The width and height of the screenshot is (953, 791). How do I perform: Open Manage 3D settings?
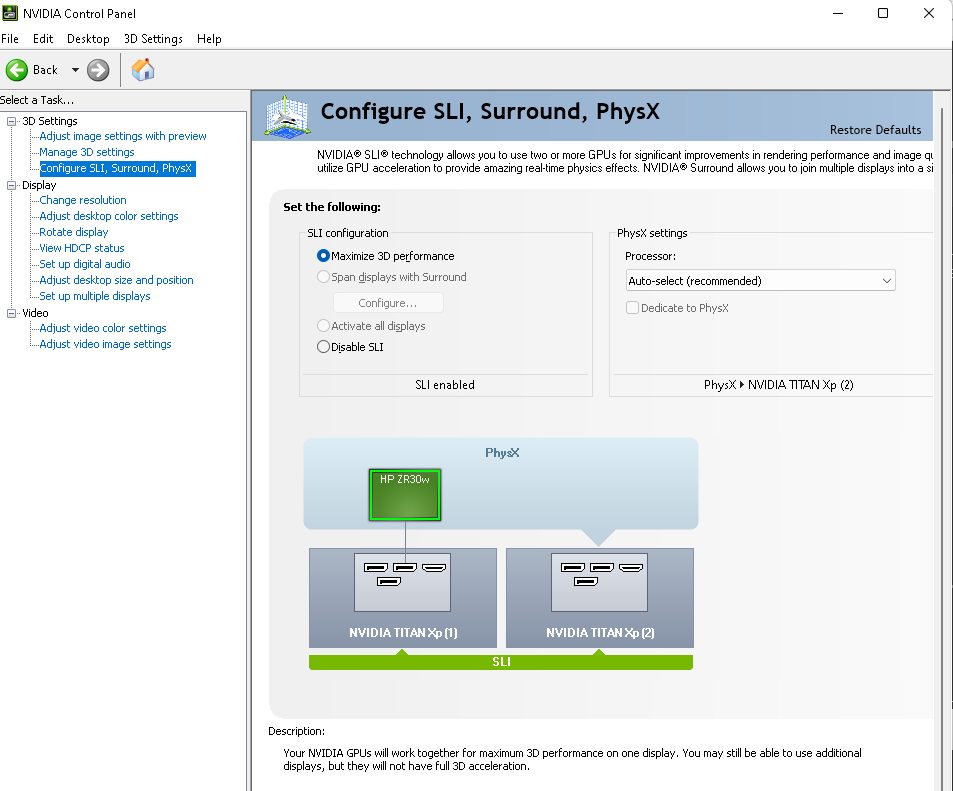pos(87,152)
